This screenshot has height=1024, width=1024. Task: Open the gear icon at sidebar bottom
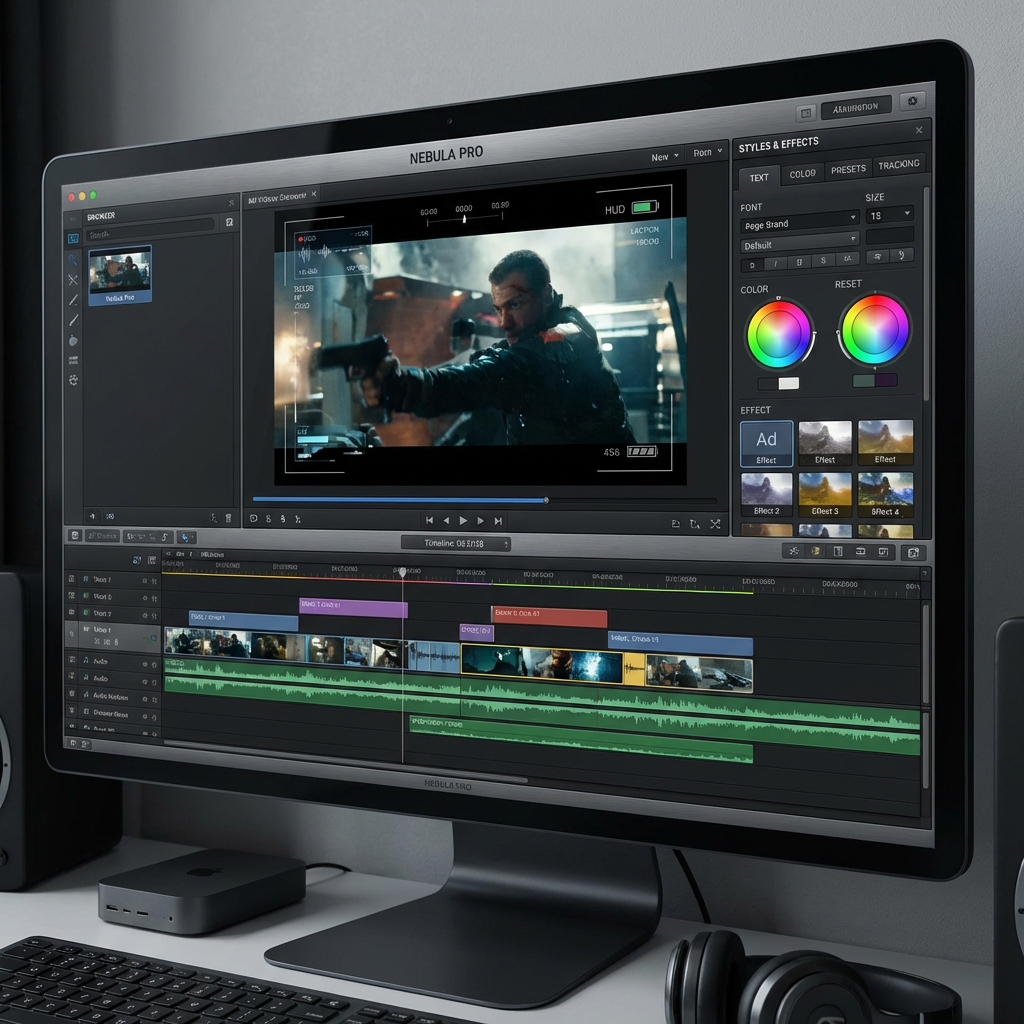click(73, 380)
